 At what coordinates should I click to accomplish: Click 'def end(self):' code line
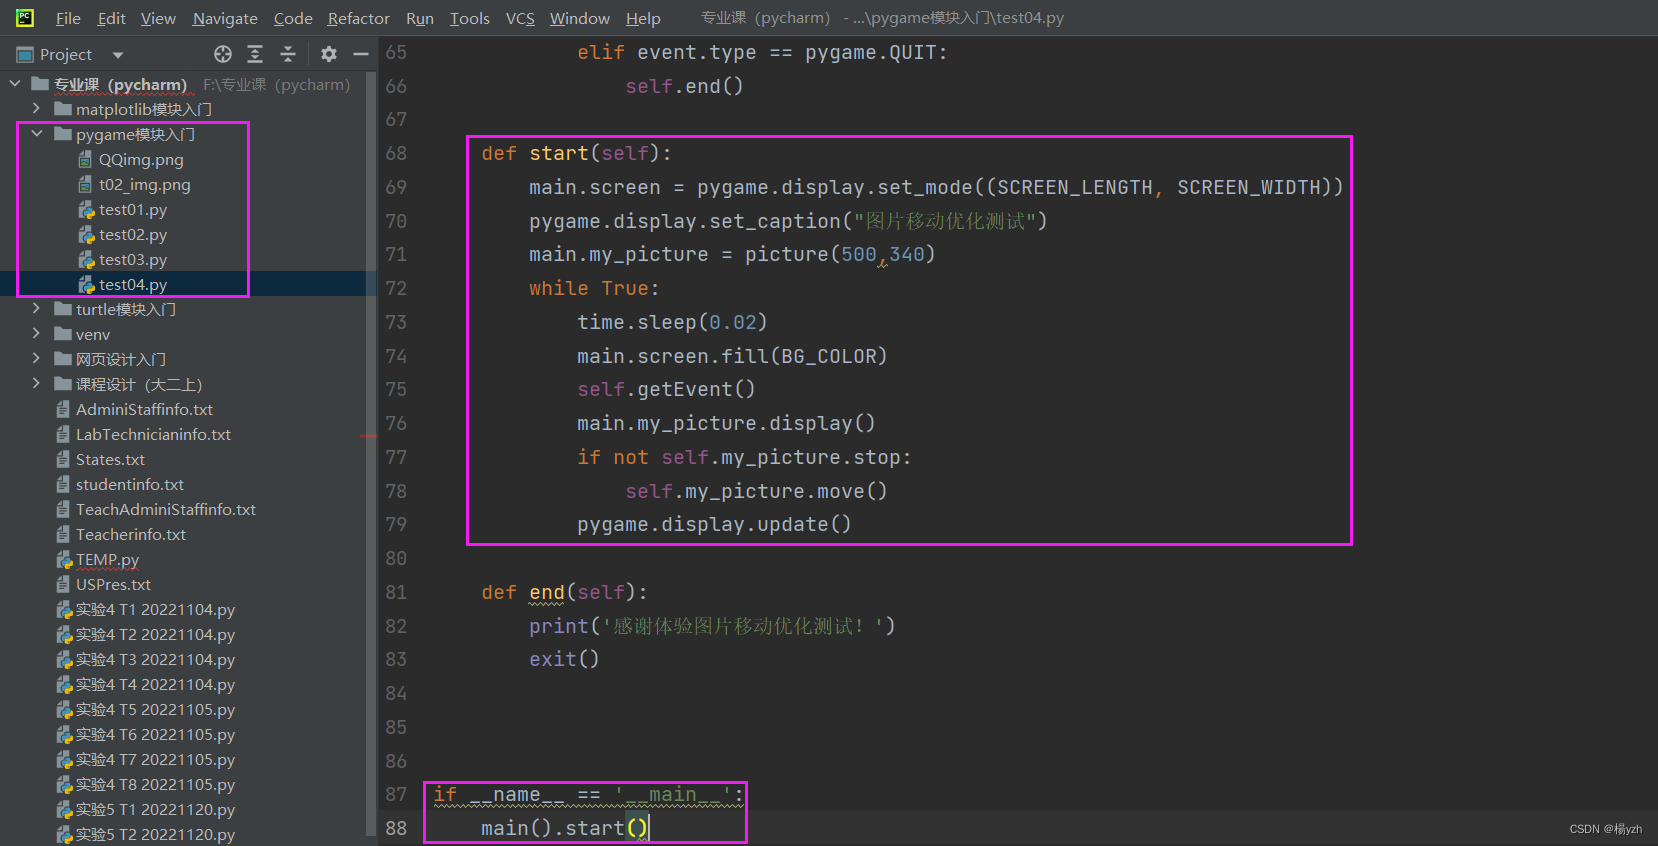click(x=564, y=592)
